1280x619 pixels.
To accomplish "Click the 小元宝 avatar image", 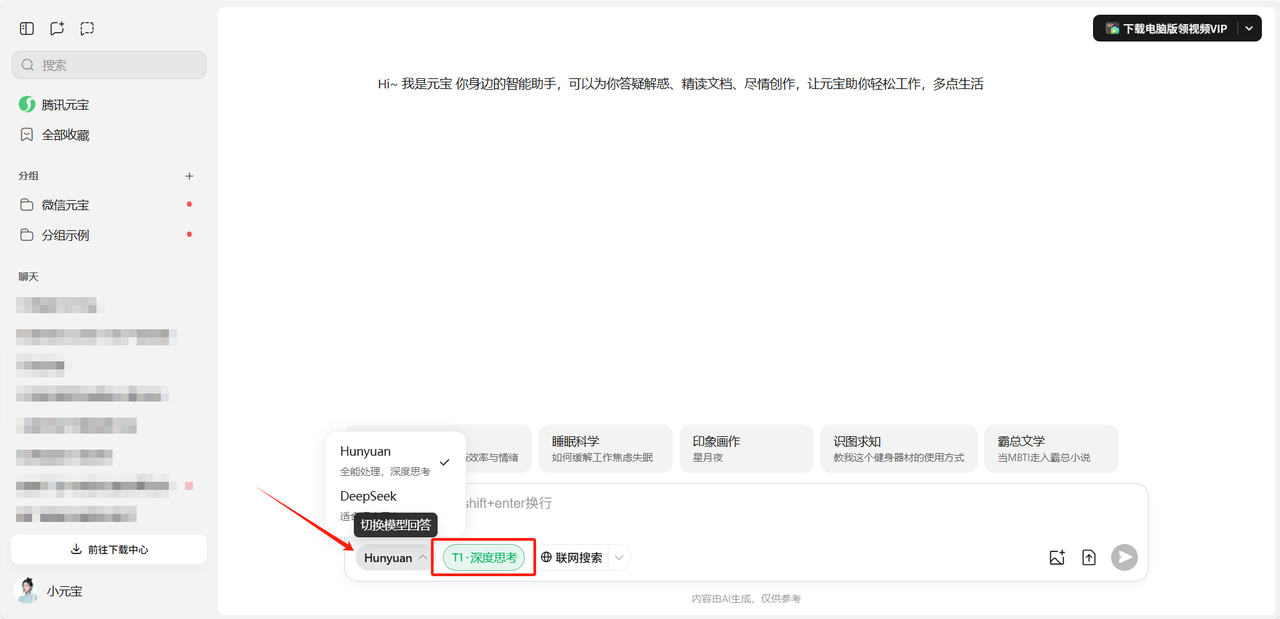I will 27,591.
